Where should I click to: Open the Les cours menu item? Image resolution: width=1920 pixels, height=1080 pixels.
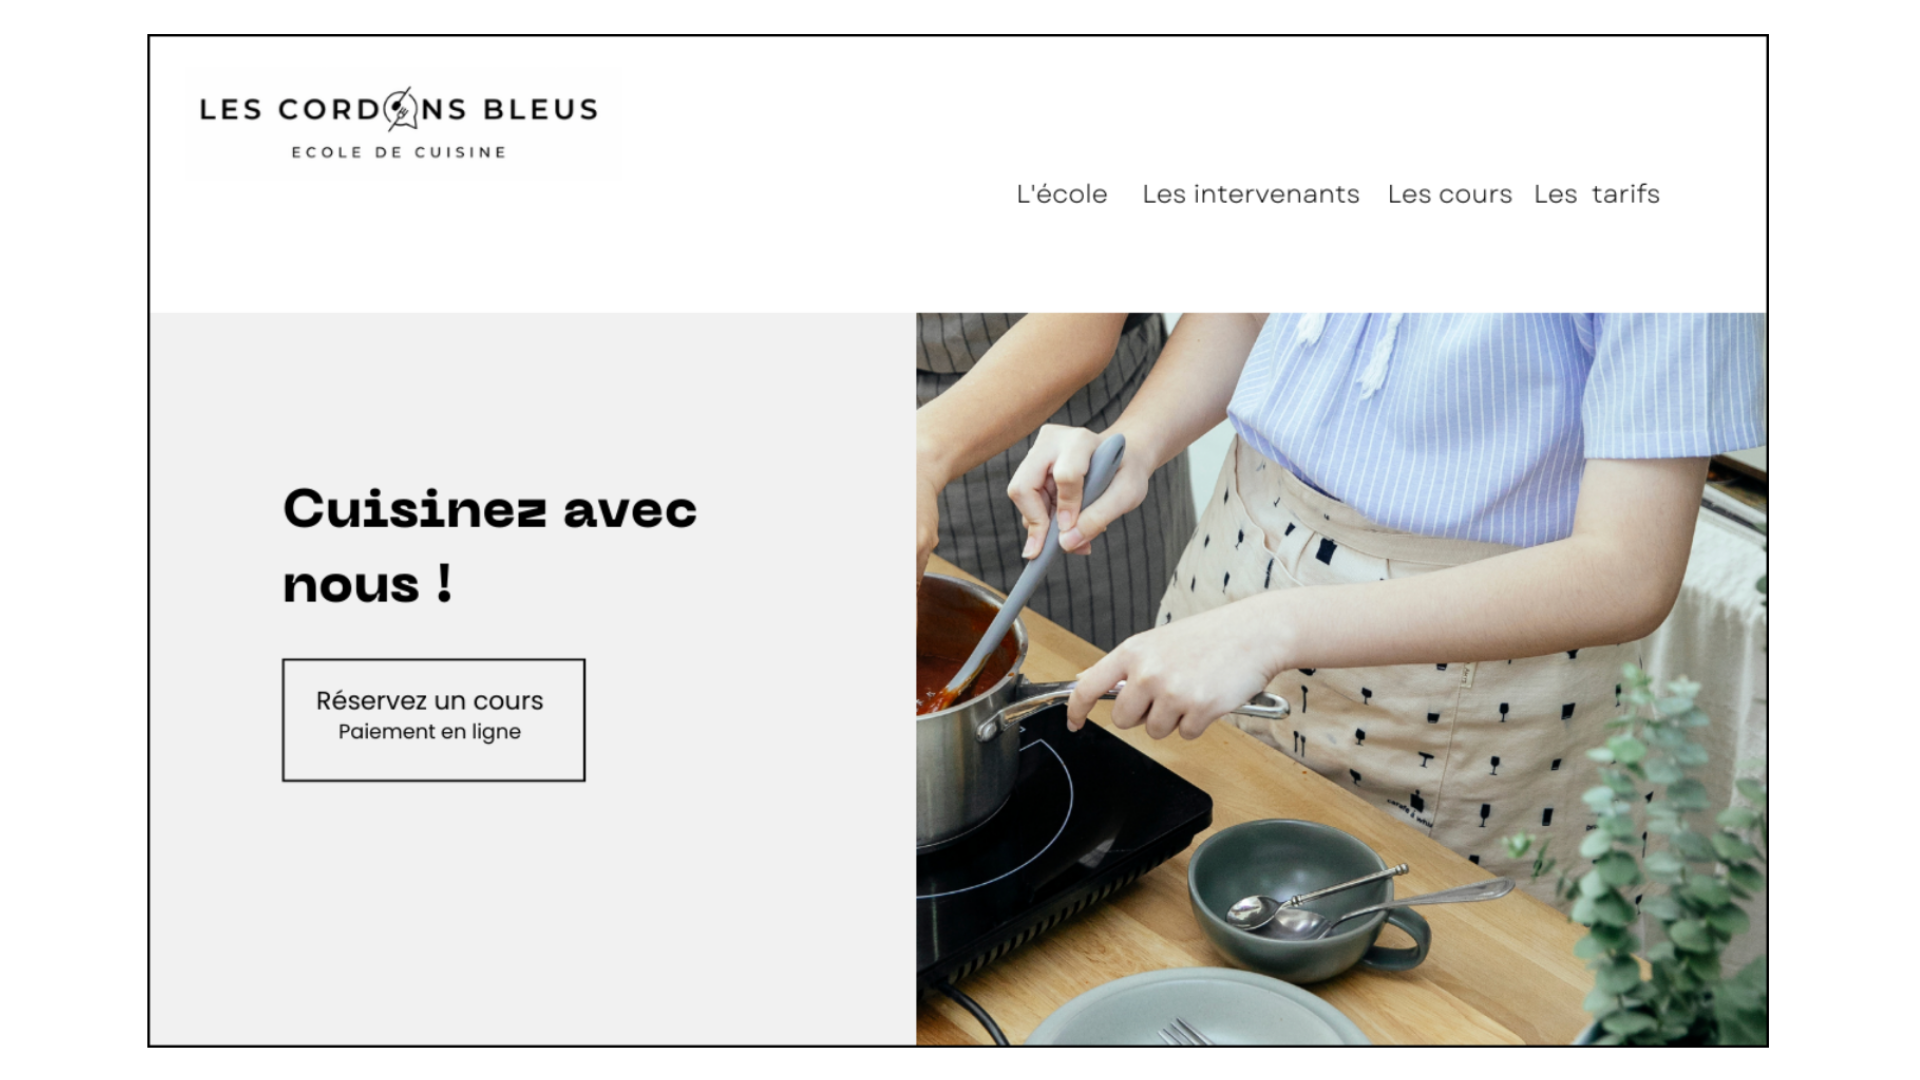click(1450, 194)
